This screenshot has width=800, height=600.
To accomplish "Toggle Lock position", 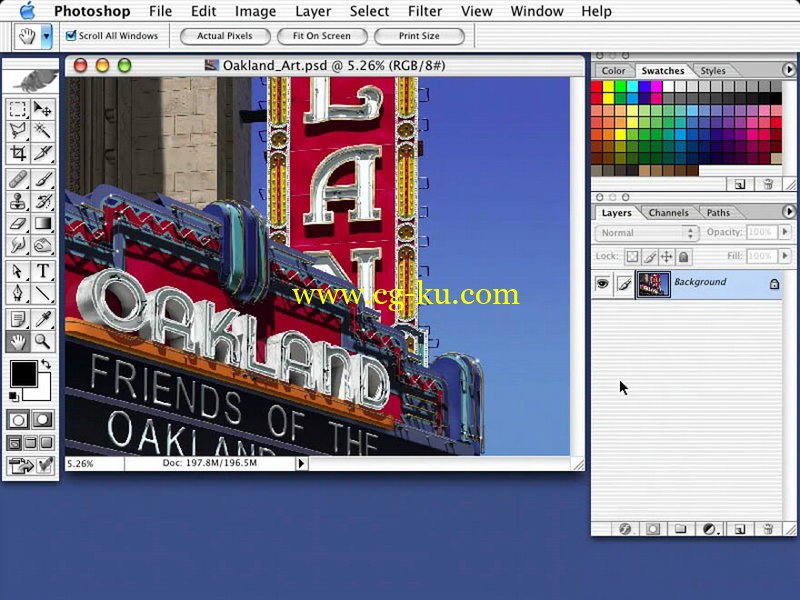I will (666, 256).
